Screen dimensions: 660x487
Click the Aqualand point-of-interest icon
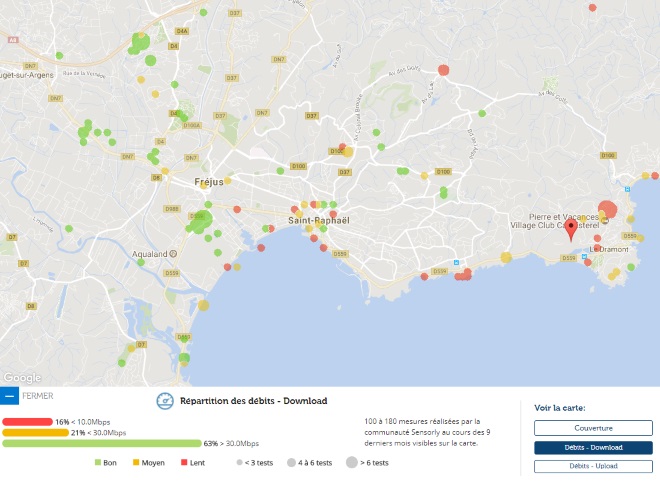(173, 254)
